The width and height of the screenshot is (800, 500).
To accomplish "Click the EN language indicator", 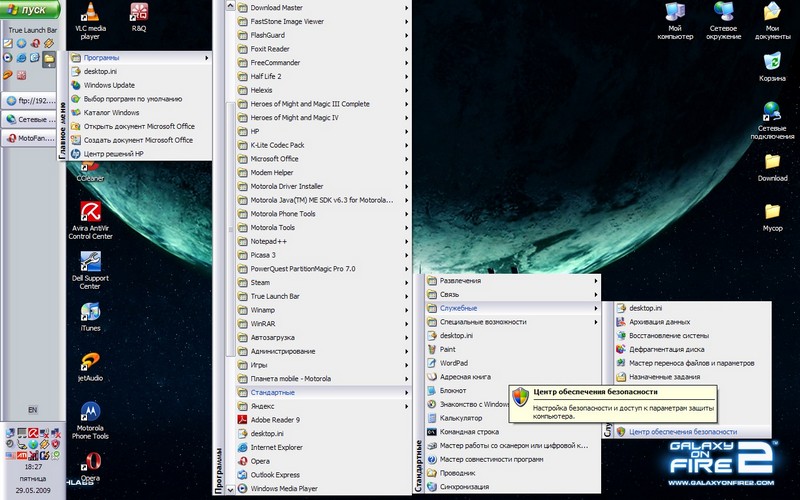I will click(33, 410).
